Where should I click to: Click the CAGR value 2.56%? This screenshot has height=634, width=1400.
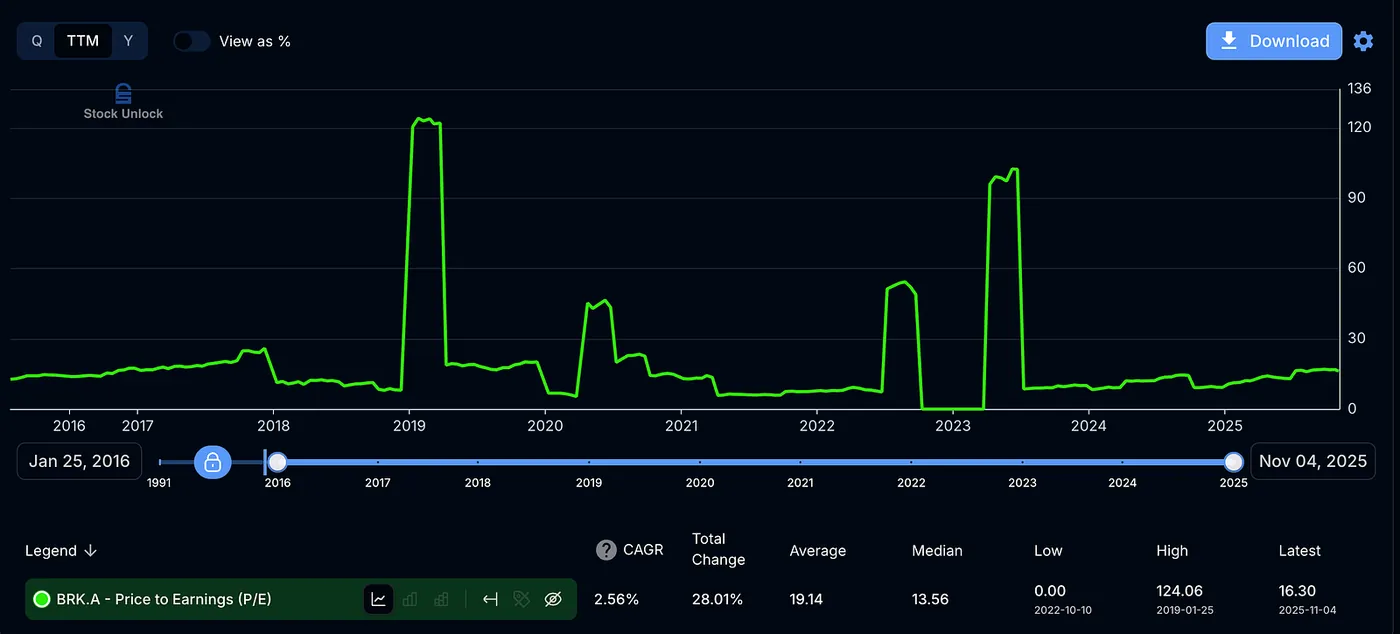point(616,599)
